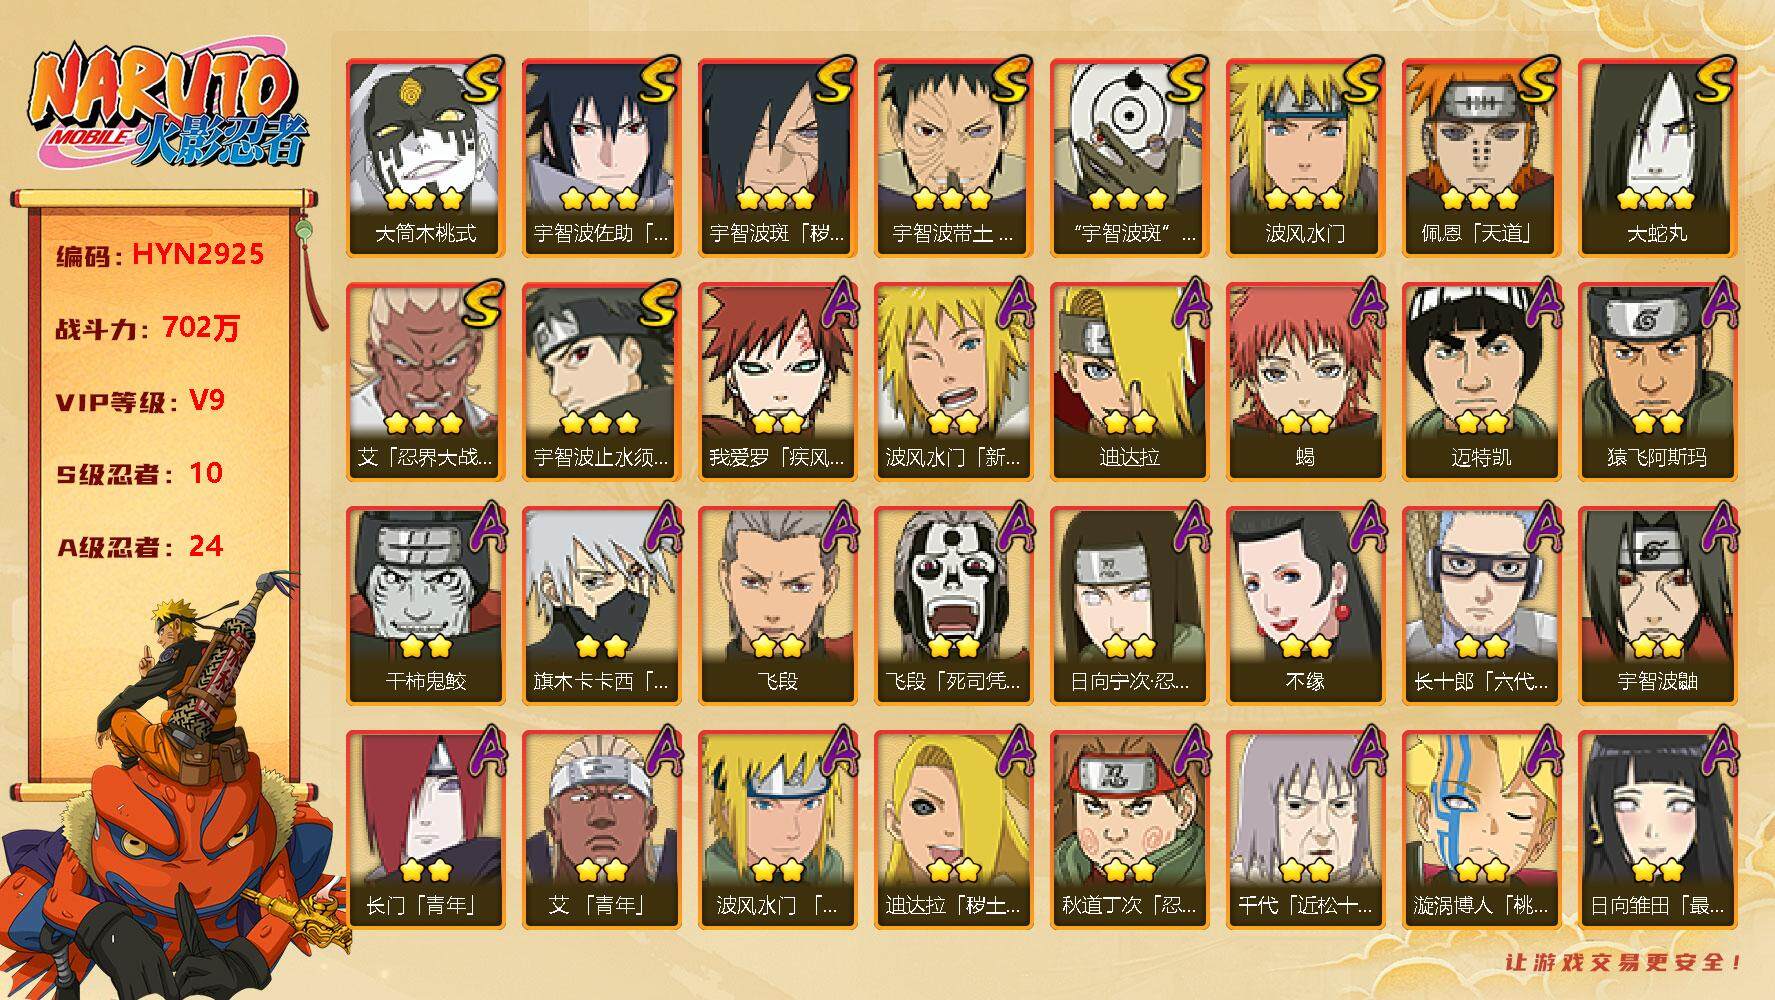Choose the 宇智波鼬 card

(x=1657, y=606)
